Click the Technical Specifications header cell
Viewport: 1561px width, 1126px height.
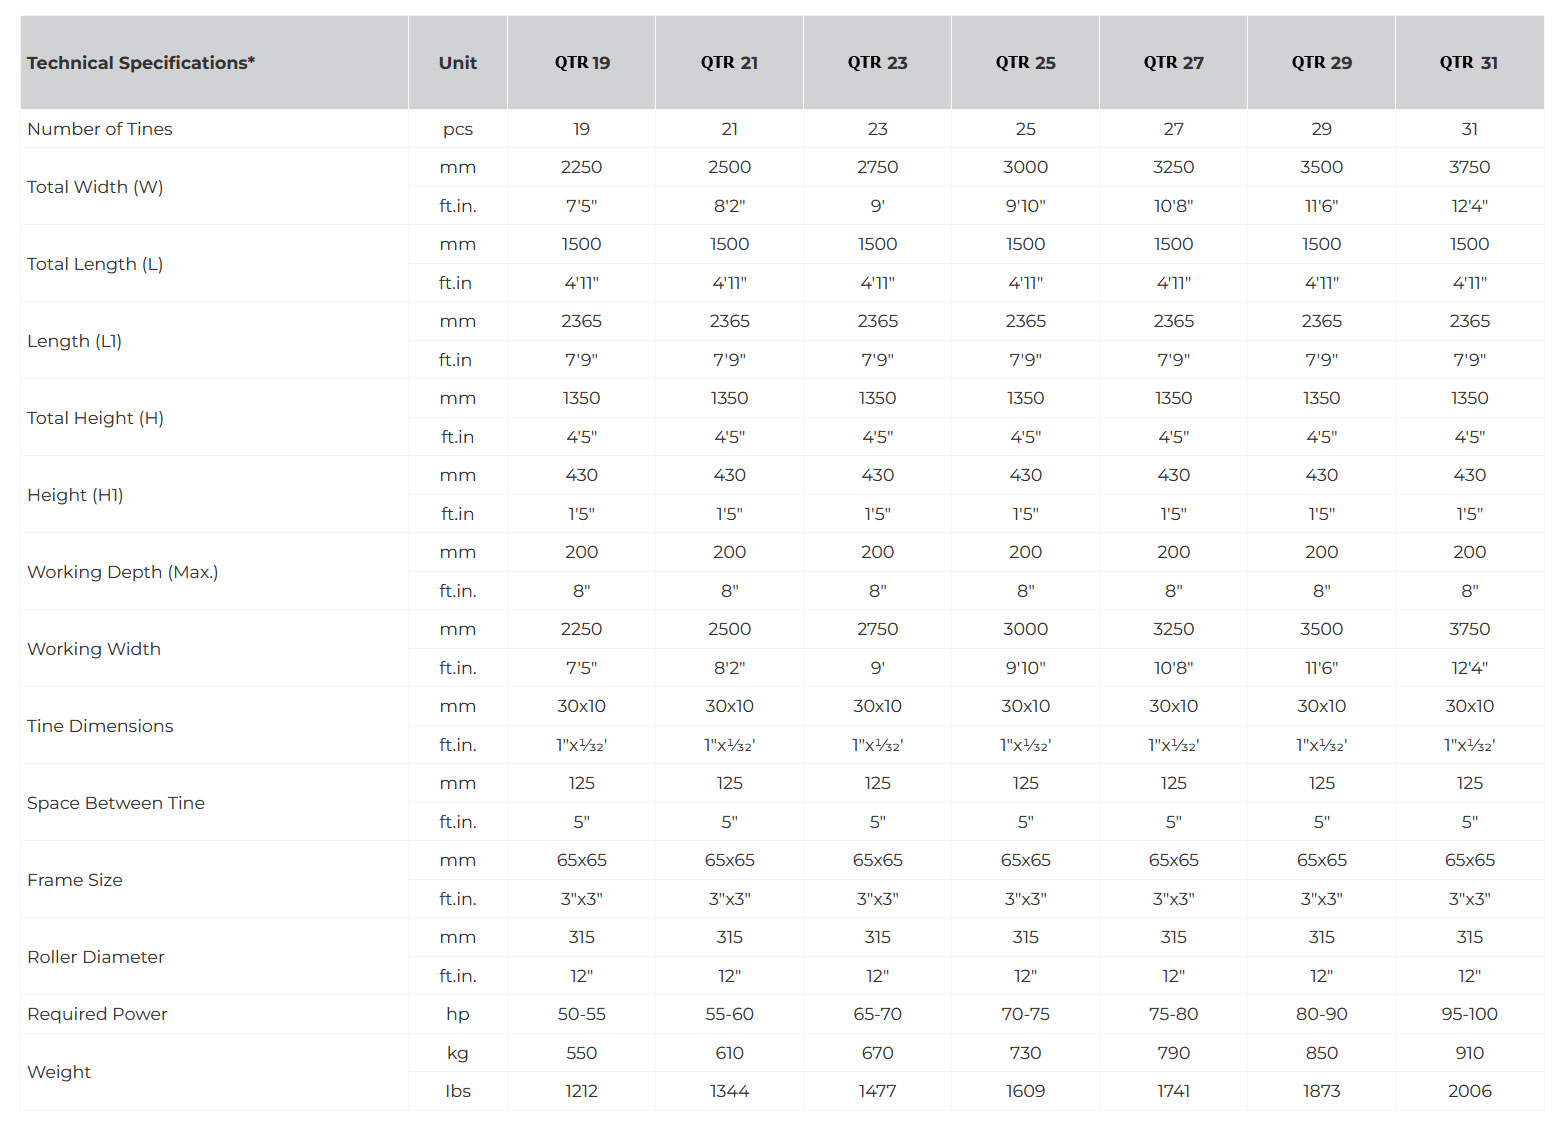coord(141,63)
